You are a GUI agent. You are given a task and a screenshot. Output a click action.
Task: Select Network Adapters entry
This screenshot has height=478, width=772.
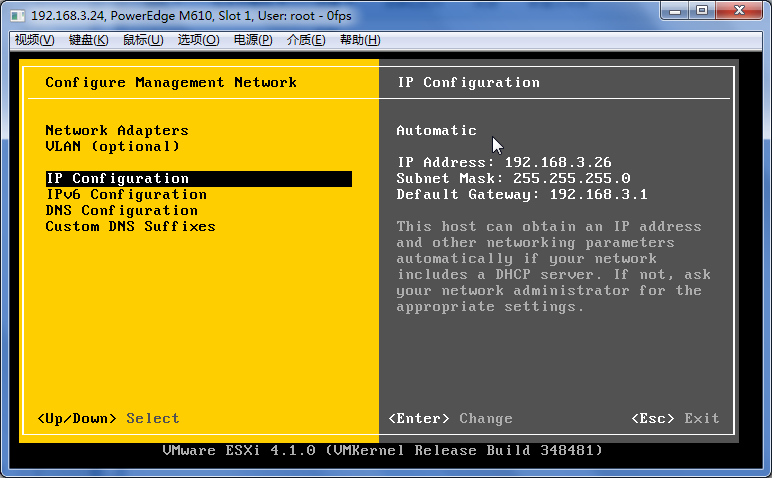pyautogui.click(x=117, y=130)
